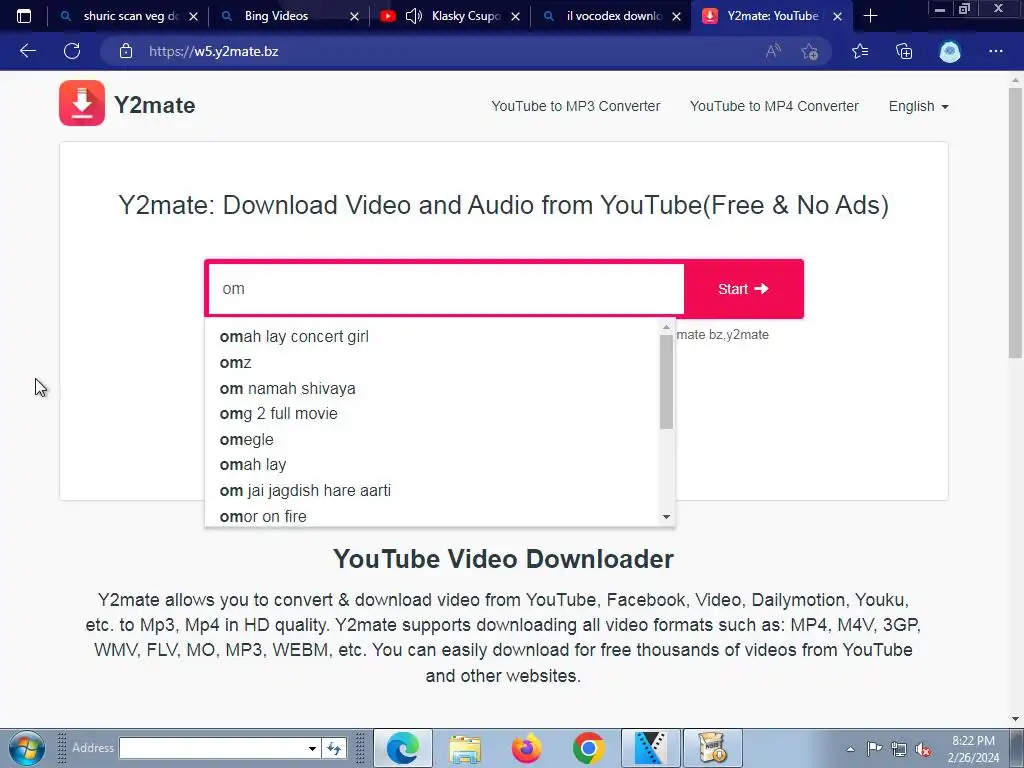Click the browser address bar URL
Screen dimensions: 1024x768
coord(214,52)
